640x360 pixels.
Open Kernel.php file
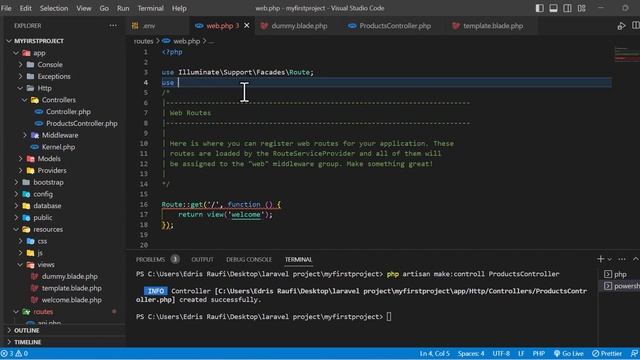click(x=58, y=147)
